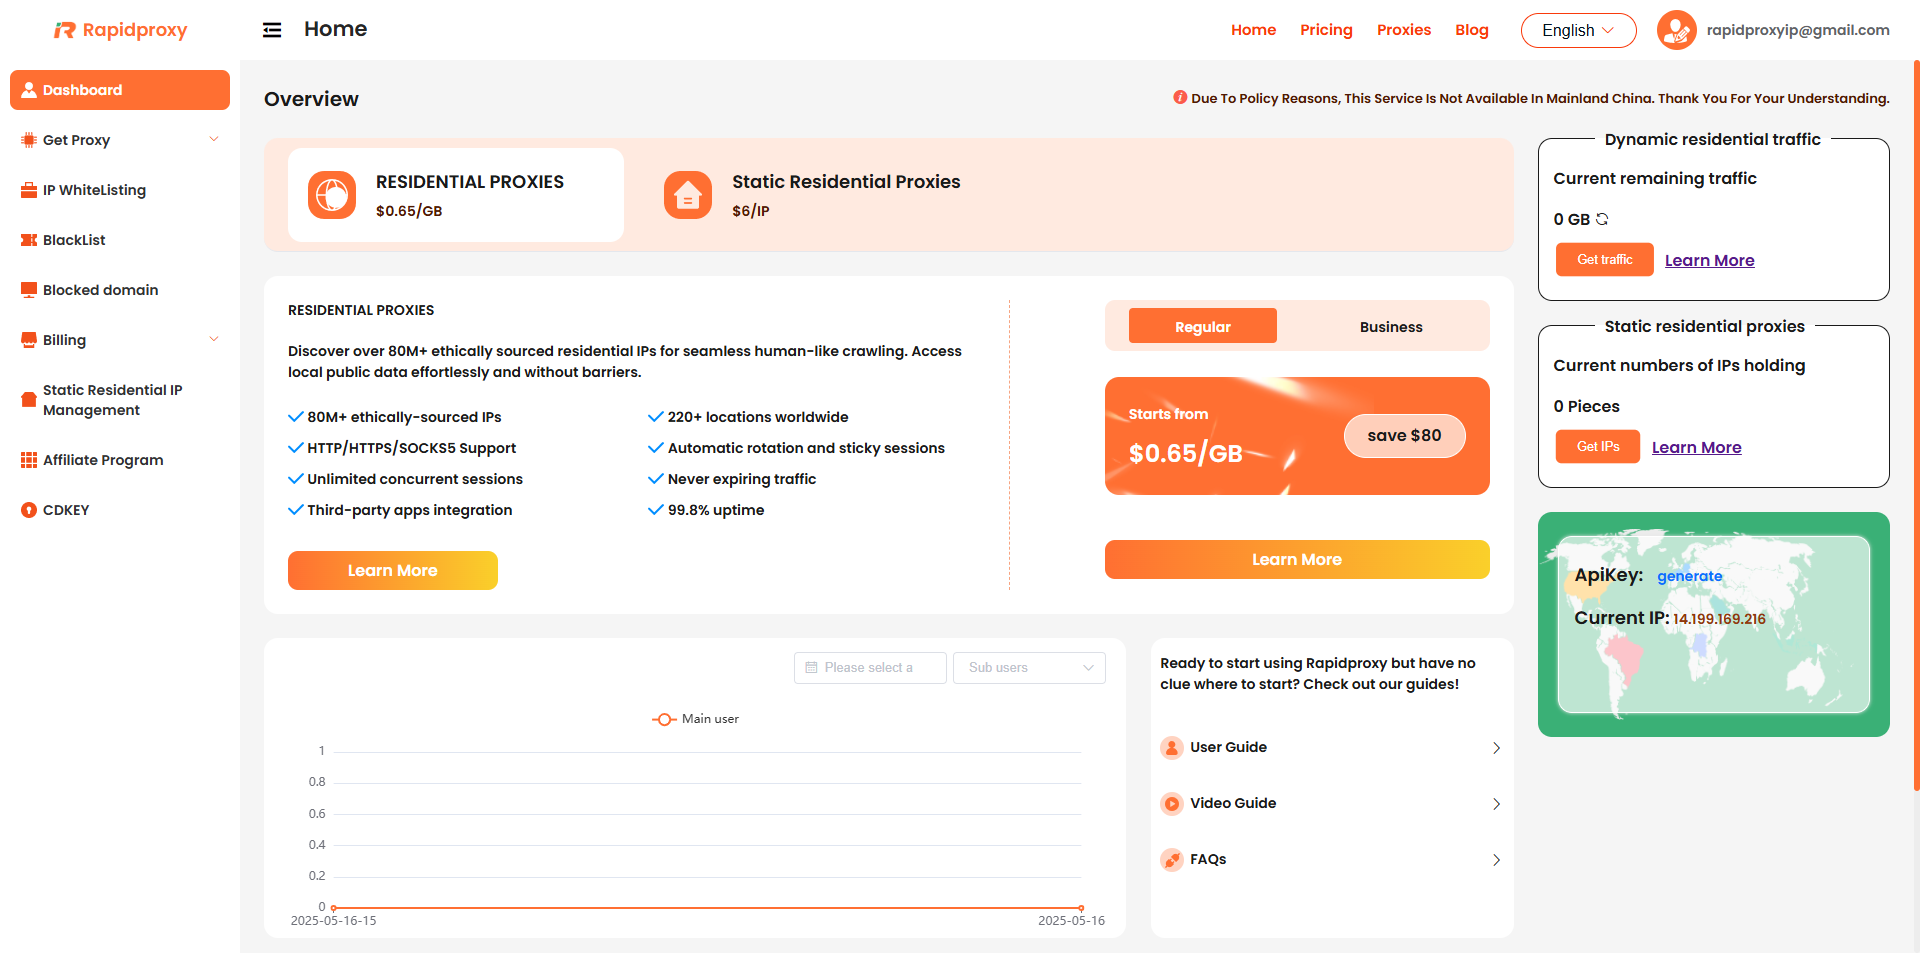Screen dimensions: 1920x953
Task: Click the generate ApiKey link
Action: coord(1689,576)
